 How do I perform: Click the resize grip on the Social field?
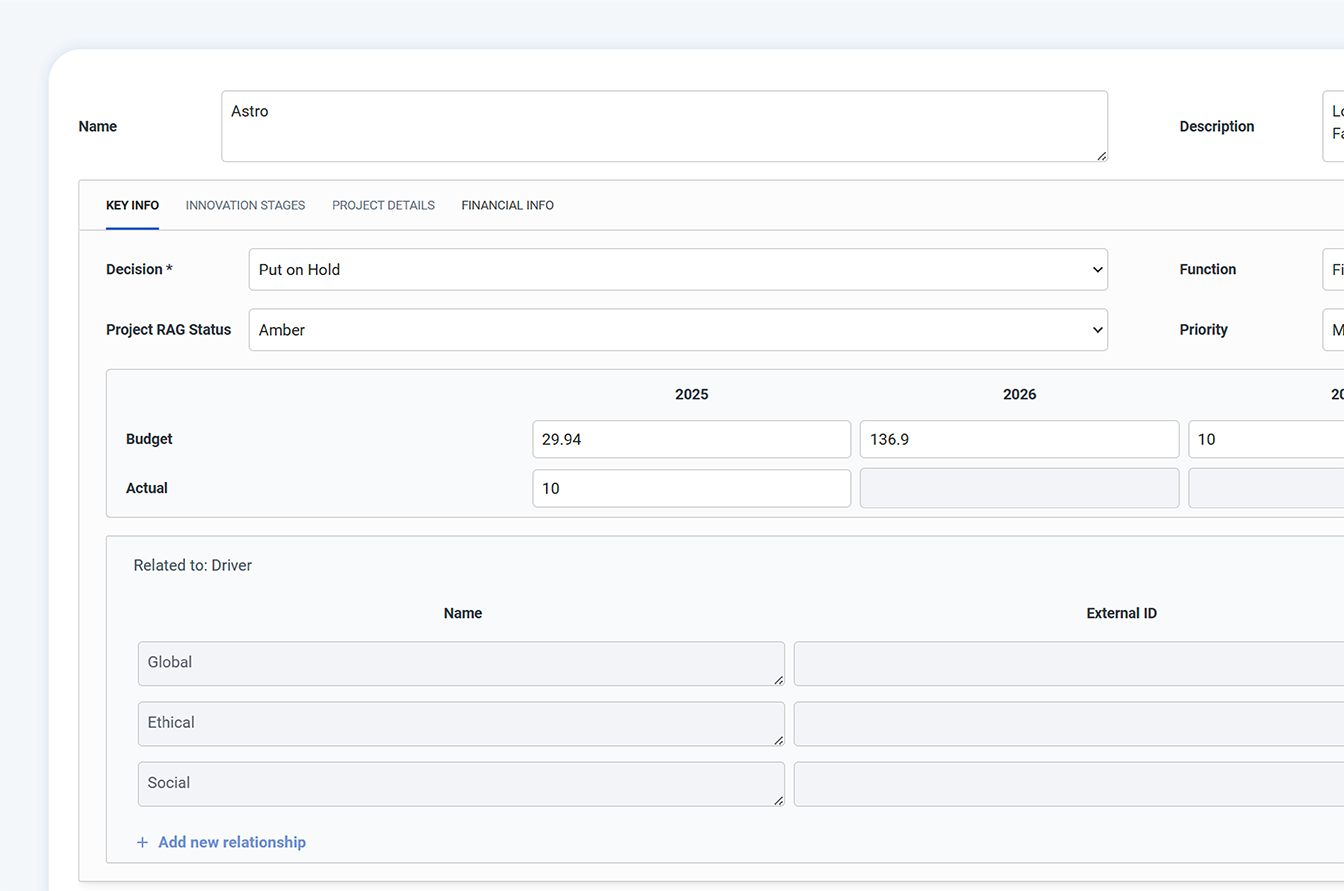(777, 800)
